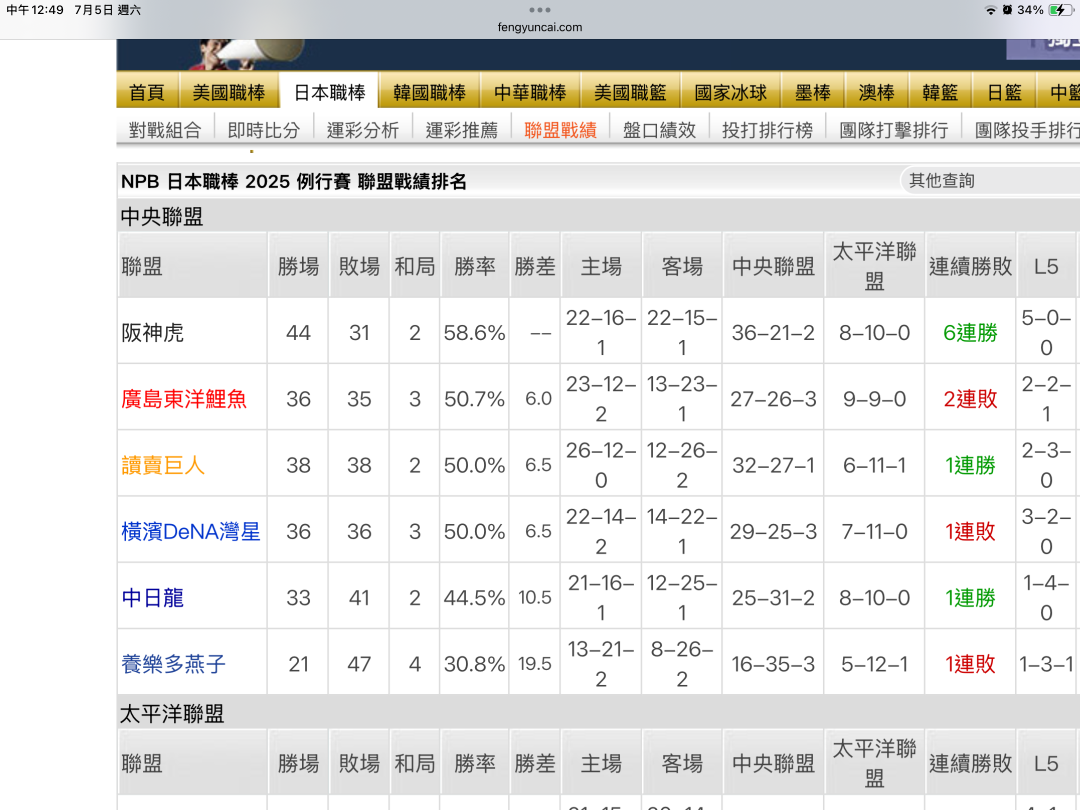Open the 阪神虎 team link
The height and width of the screenshot is (810, 1080).
tap(152, 333)
